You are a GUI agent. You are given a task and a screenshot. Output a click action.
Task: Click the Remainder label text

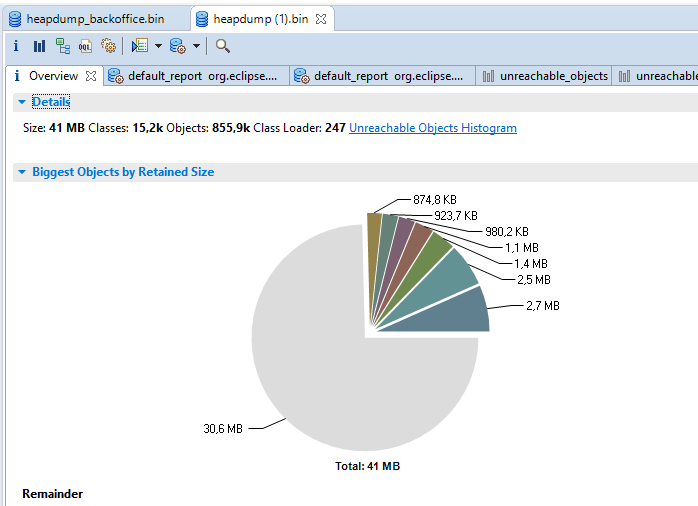click(53, 494)
